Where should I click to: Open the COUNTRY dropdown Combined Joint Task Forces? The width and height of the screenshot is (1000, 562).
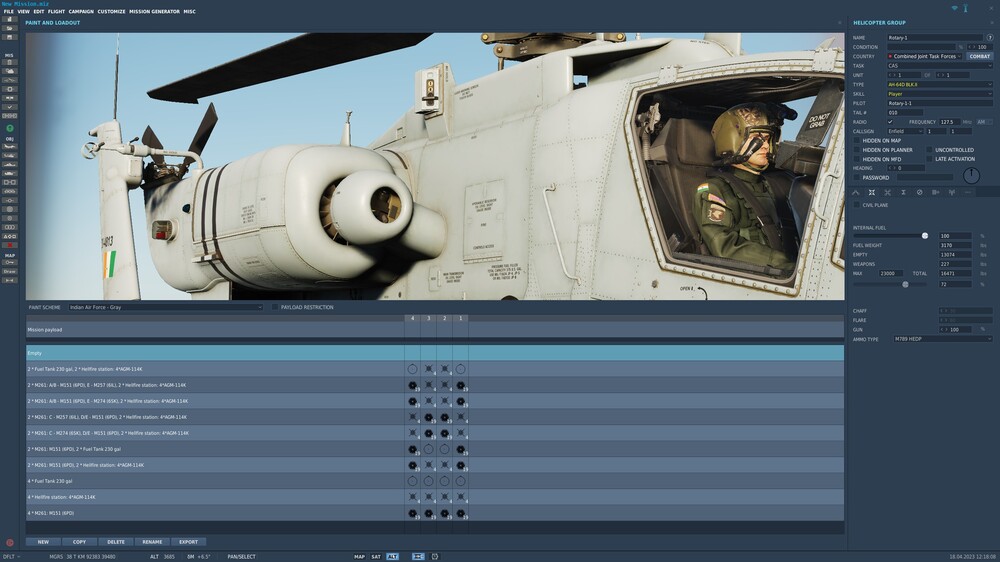[924, 56]
